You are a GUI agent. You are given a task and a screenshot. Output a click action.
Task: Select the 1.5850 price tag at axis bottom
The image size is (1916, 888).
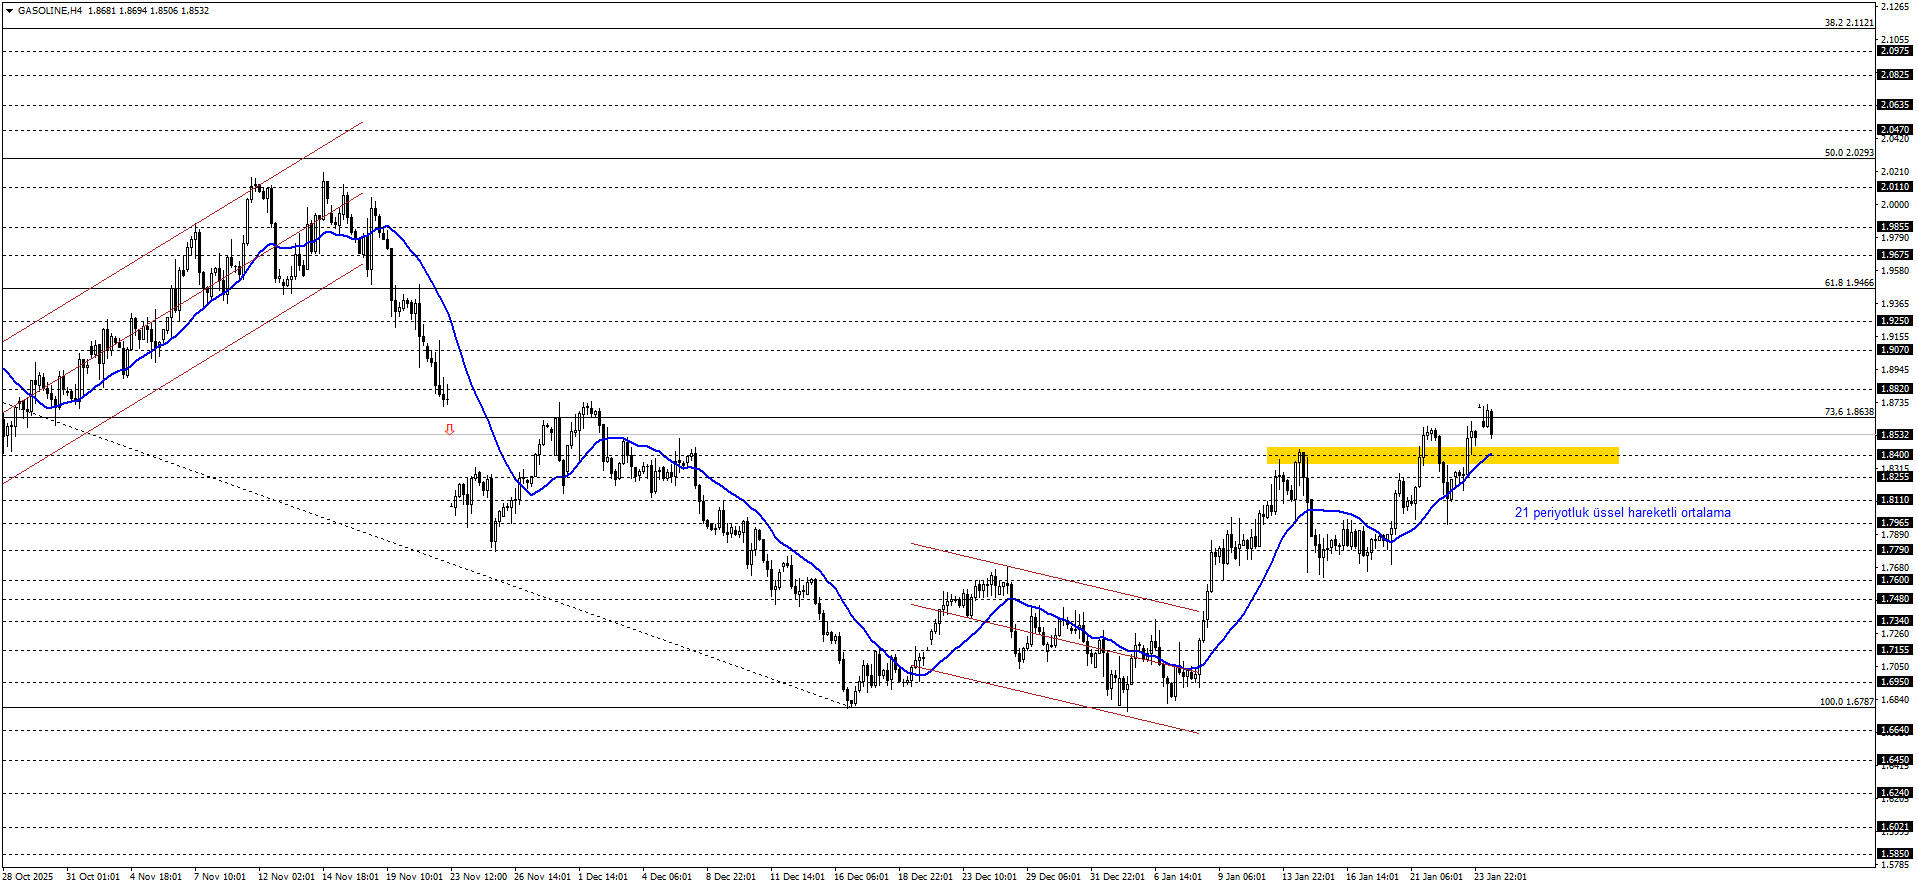point(1895,854)
